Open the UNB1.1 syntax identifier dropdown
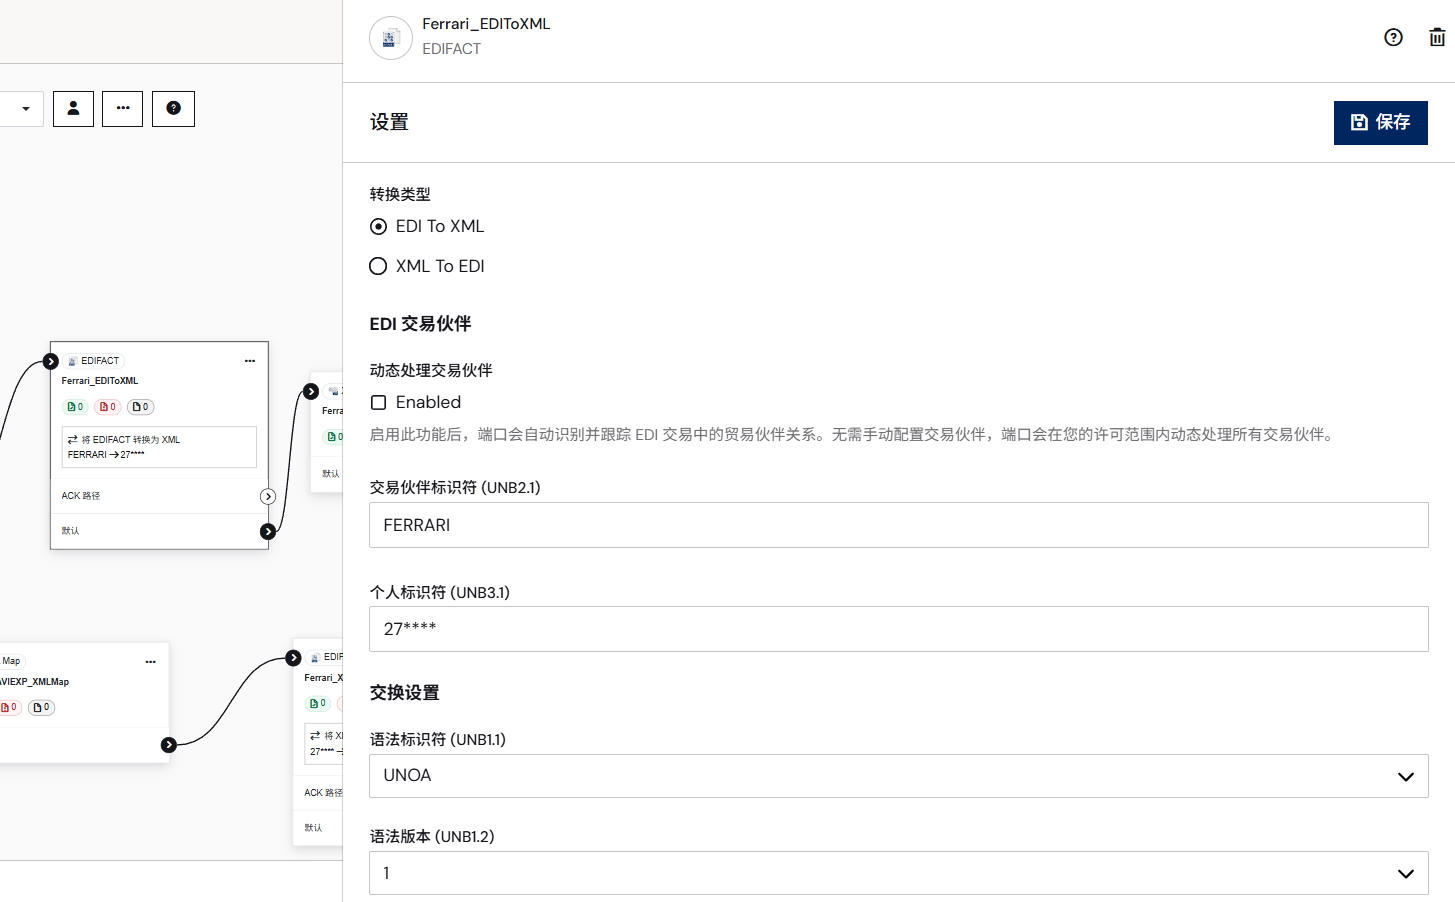Viewport: 1455px width, 902px height. click(x=898, y=776)
